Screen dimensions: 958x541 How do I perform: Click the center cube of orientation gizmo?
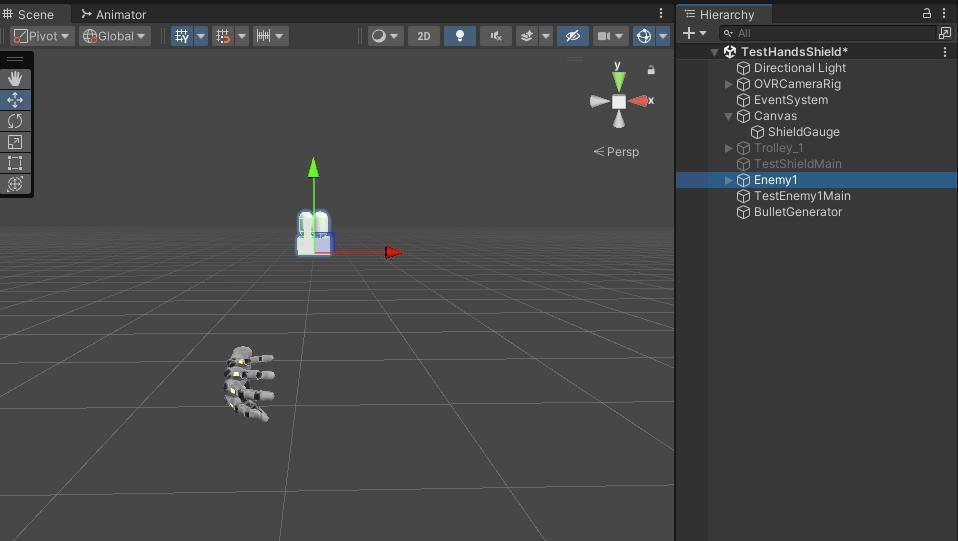pos(618,101)
